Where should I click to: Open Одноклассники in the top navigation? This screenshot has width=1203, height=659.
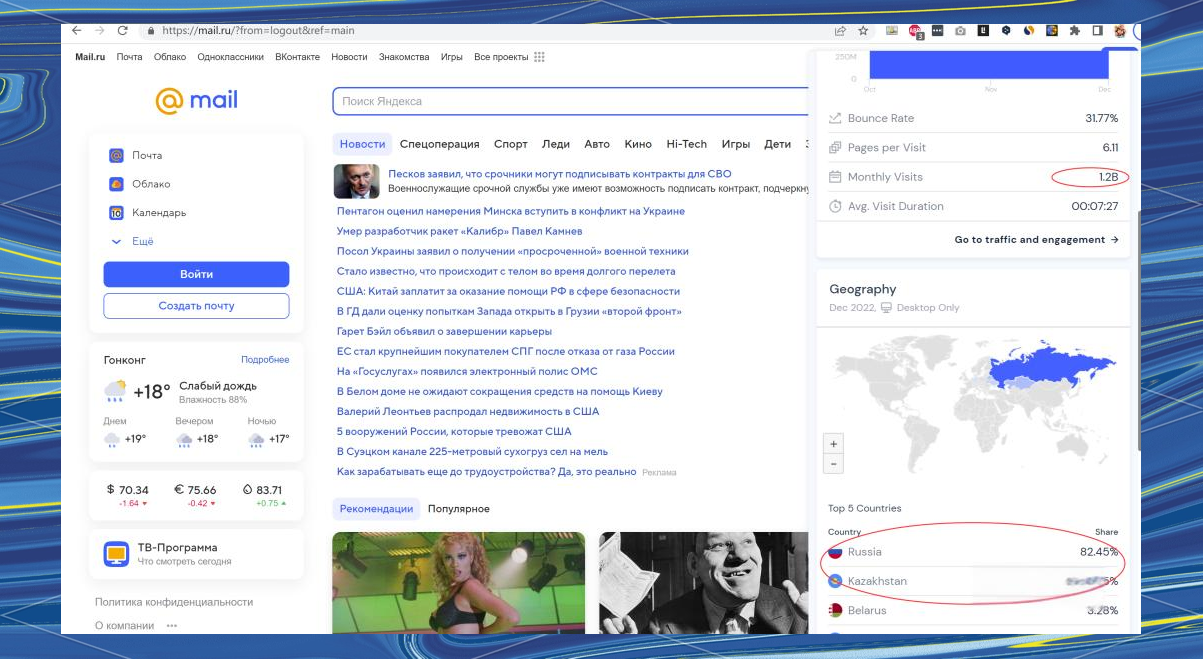(231, 57)
